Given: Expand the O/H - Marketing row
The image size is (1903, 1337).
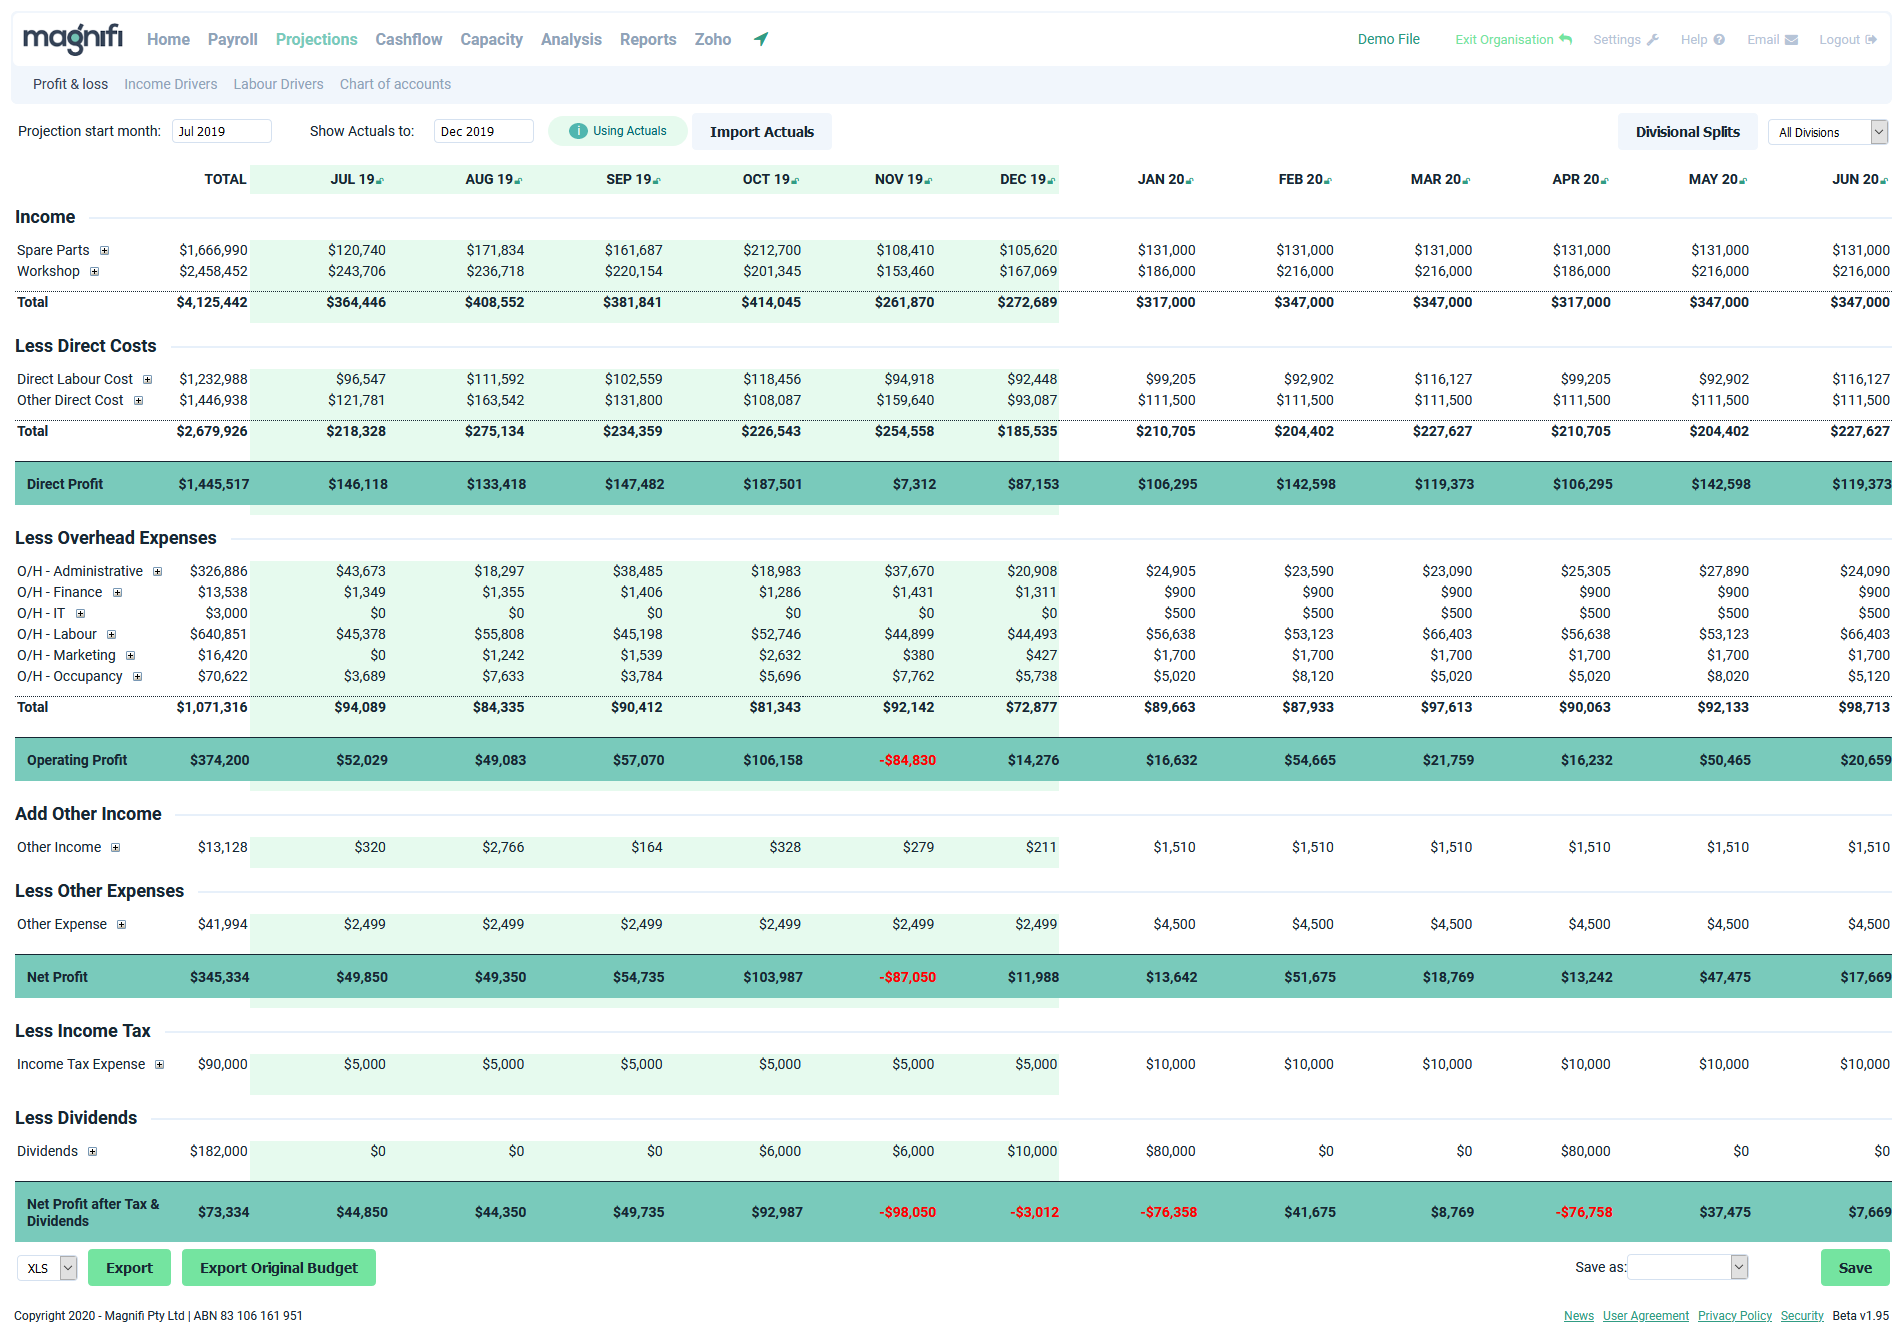Looking at the screenshot, I should (130, 656).
